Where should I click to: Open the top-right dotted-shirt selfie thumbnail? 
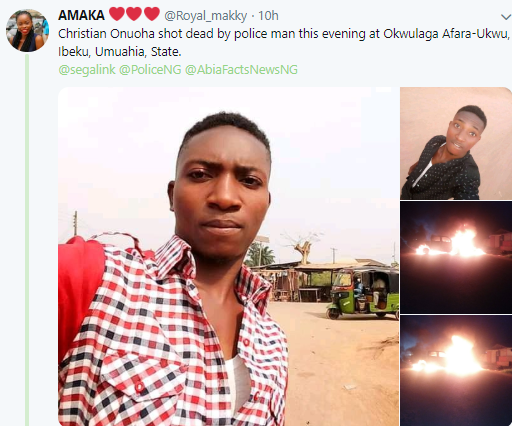click(x=456, y=143)
